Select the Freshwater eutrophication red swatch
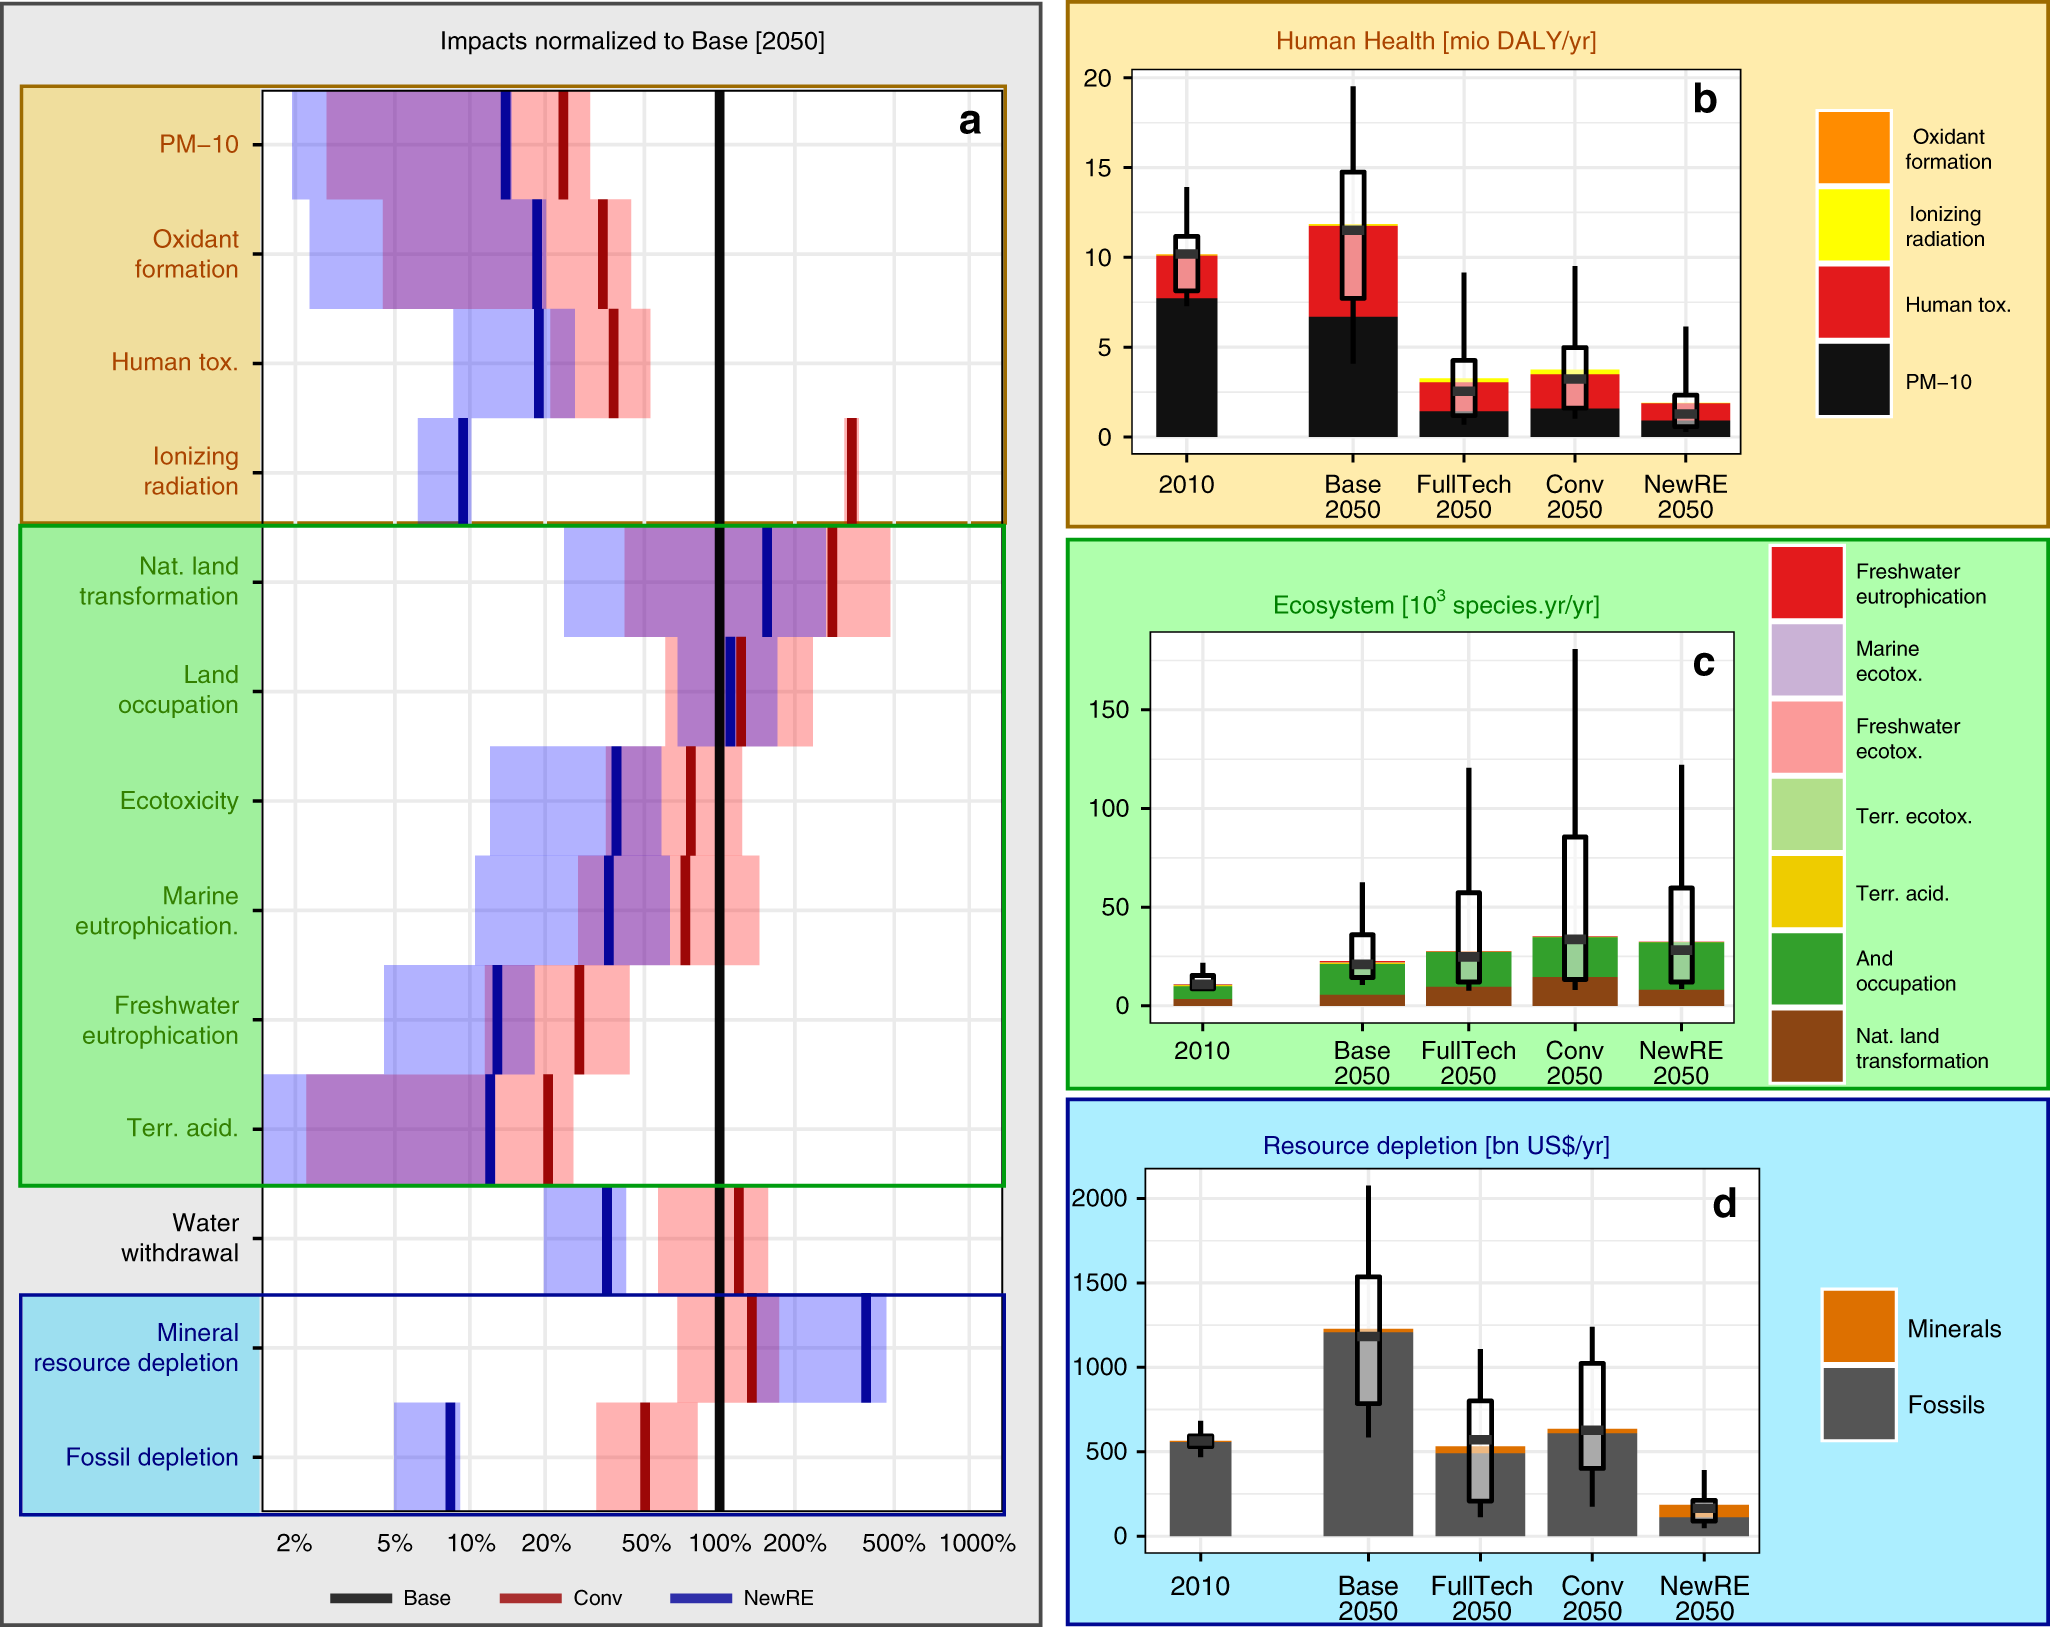 click(1806, 582)
